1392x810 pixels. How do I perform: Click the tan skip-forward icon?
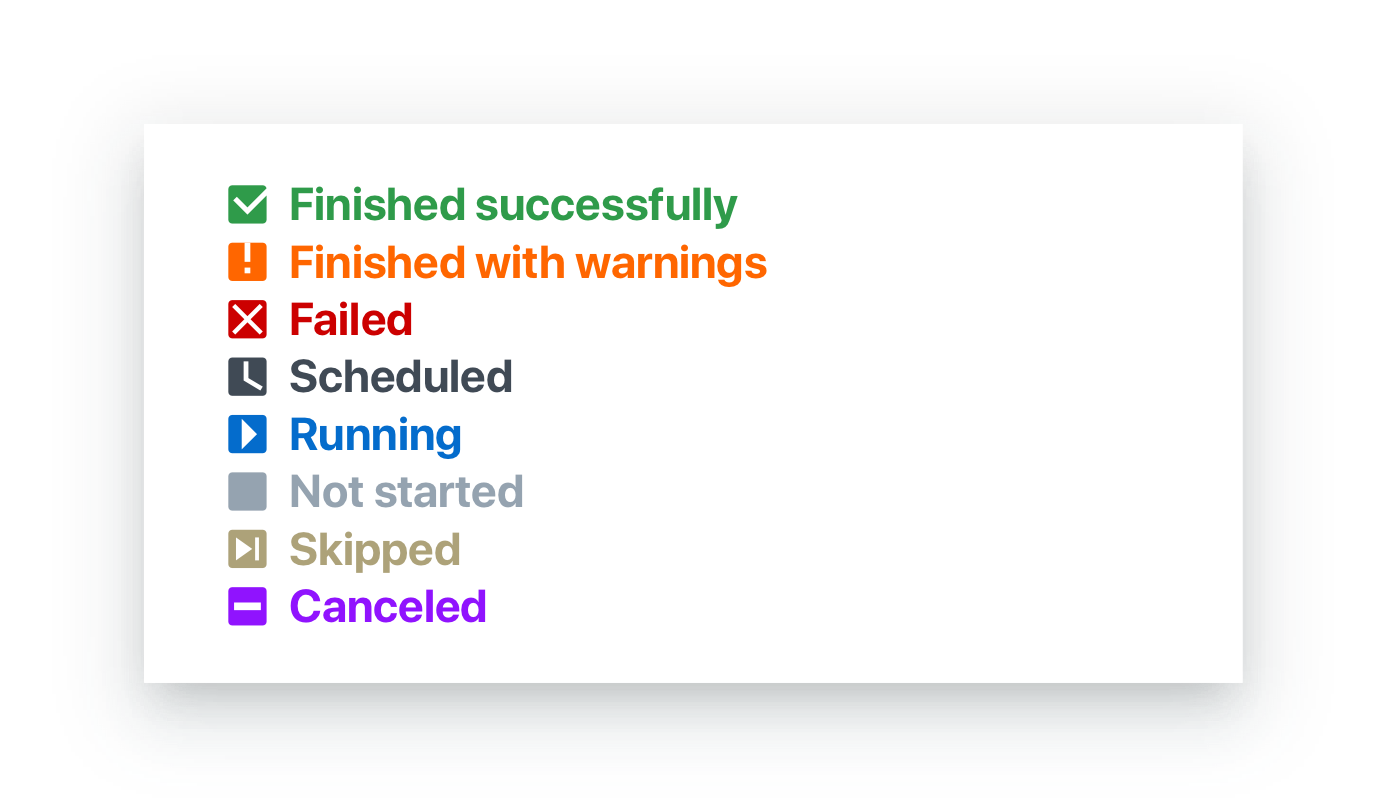coord(247,549)
